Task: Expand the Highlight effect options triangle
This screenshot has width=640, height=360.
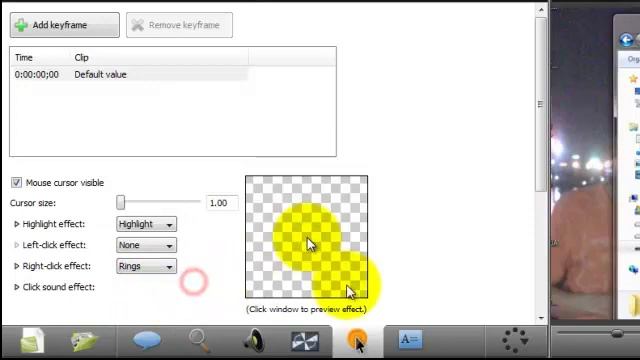Action: pyautogui.click(x=17, y=224)
